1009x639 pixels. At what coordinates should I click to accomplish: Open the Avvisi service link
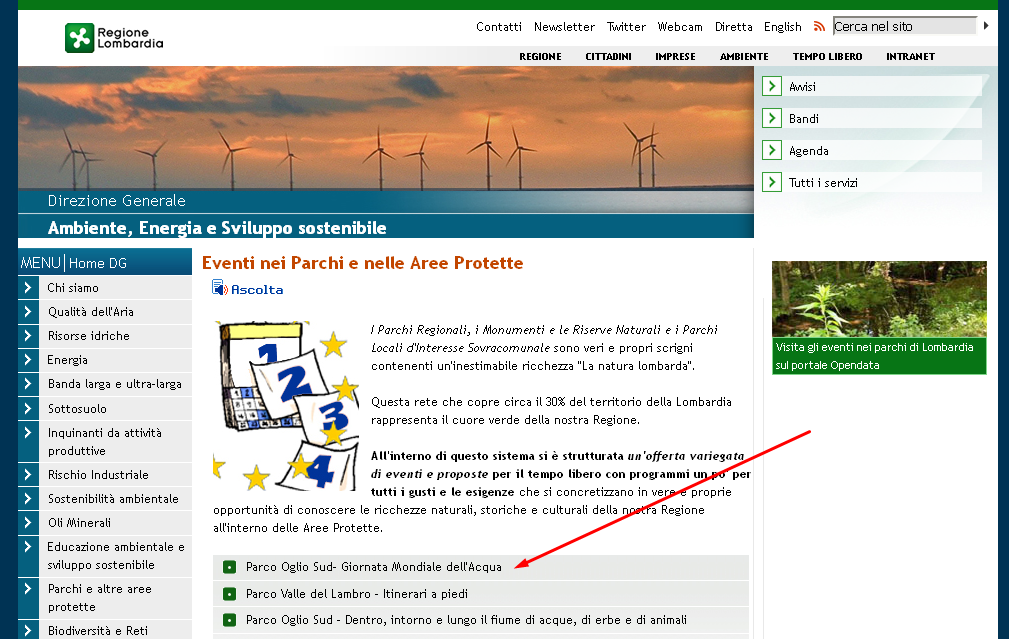coord(802,87)
